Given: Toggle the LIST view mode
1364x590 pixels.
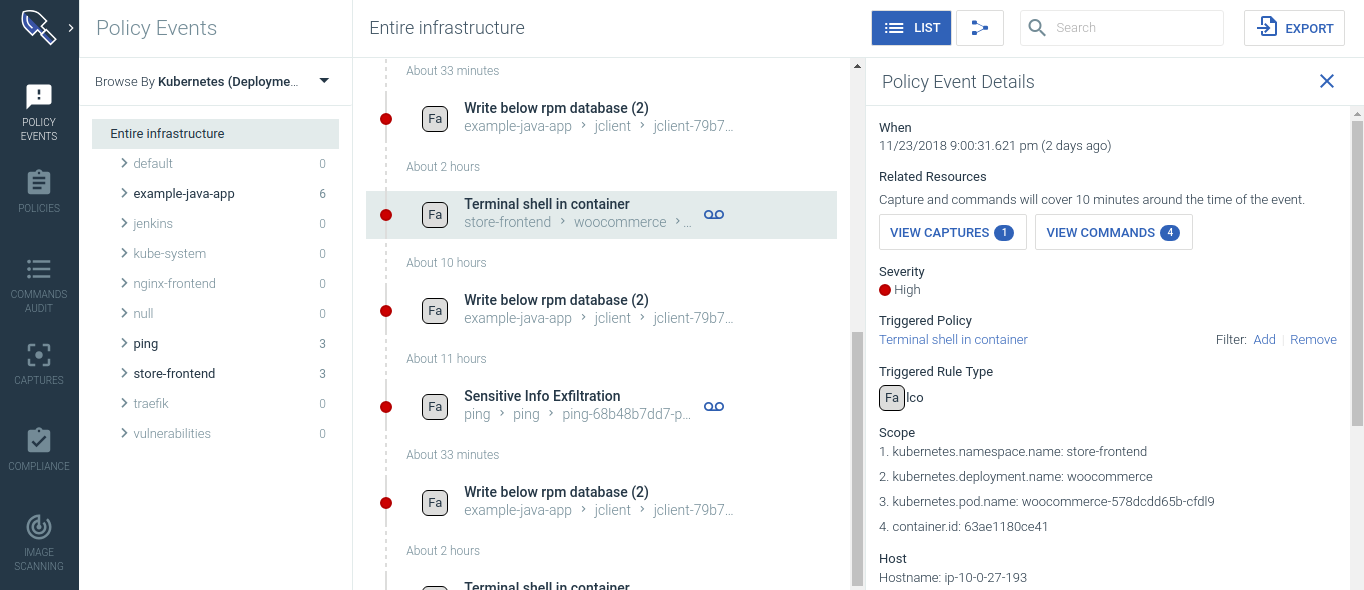Looking at the screenshot, I should pos(911,28).
